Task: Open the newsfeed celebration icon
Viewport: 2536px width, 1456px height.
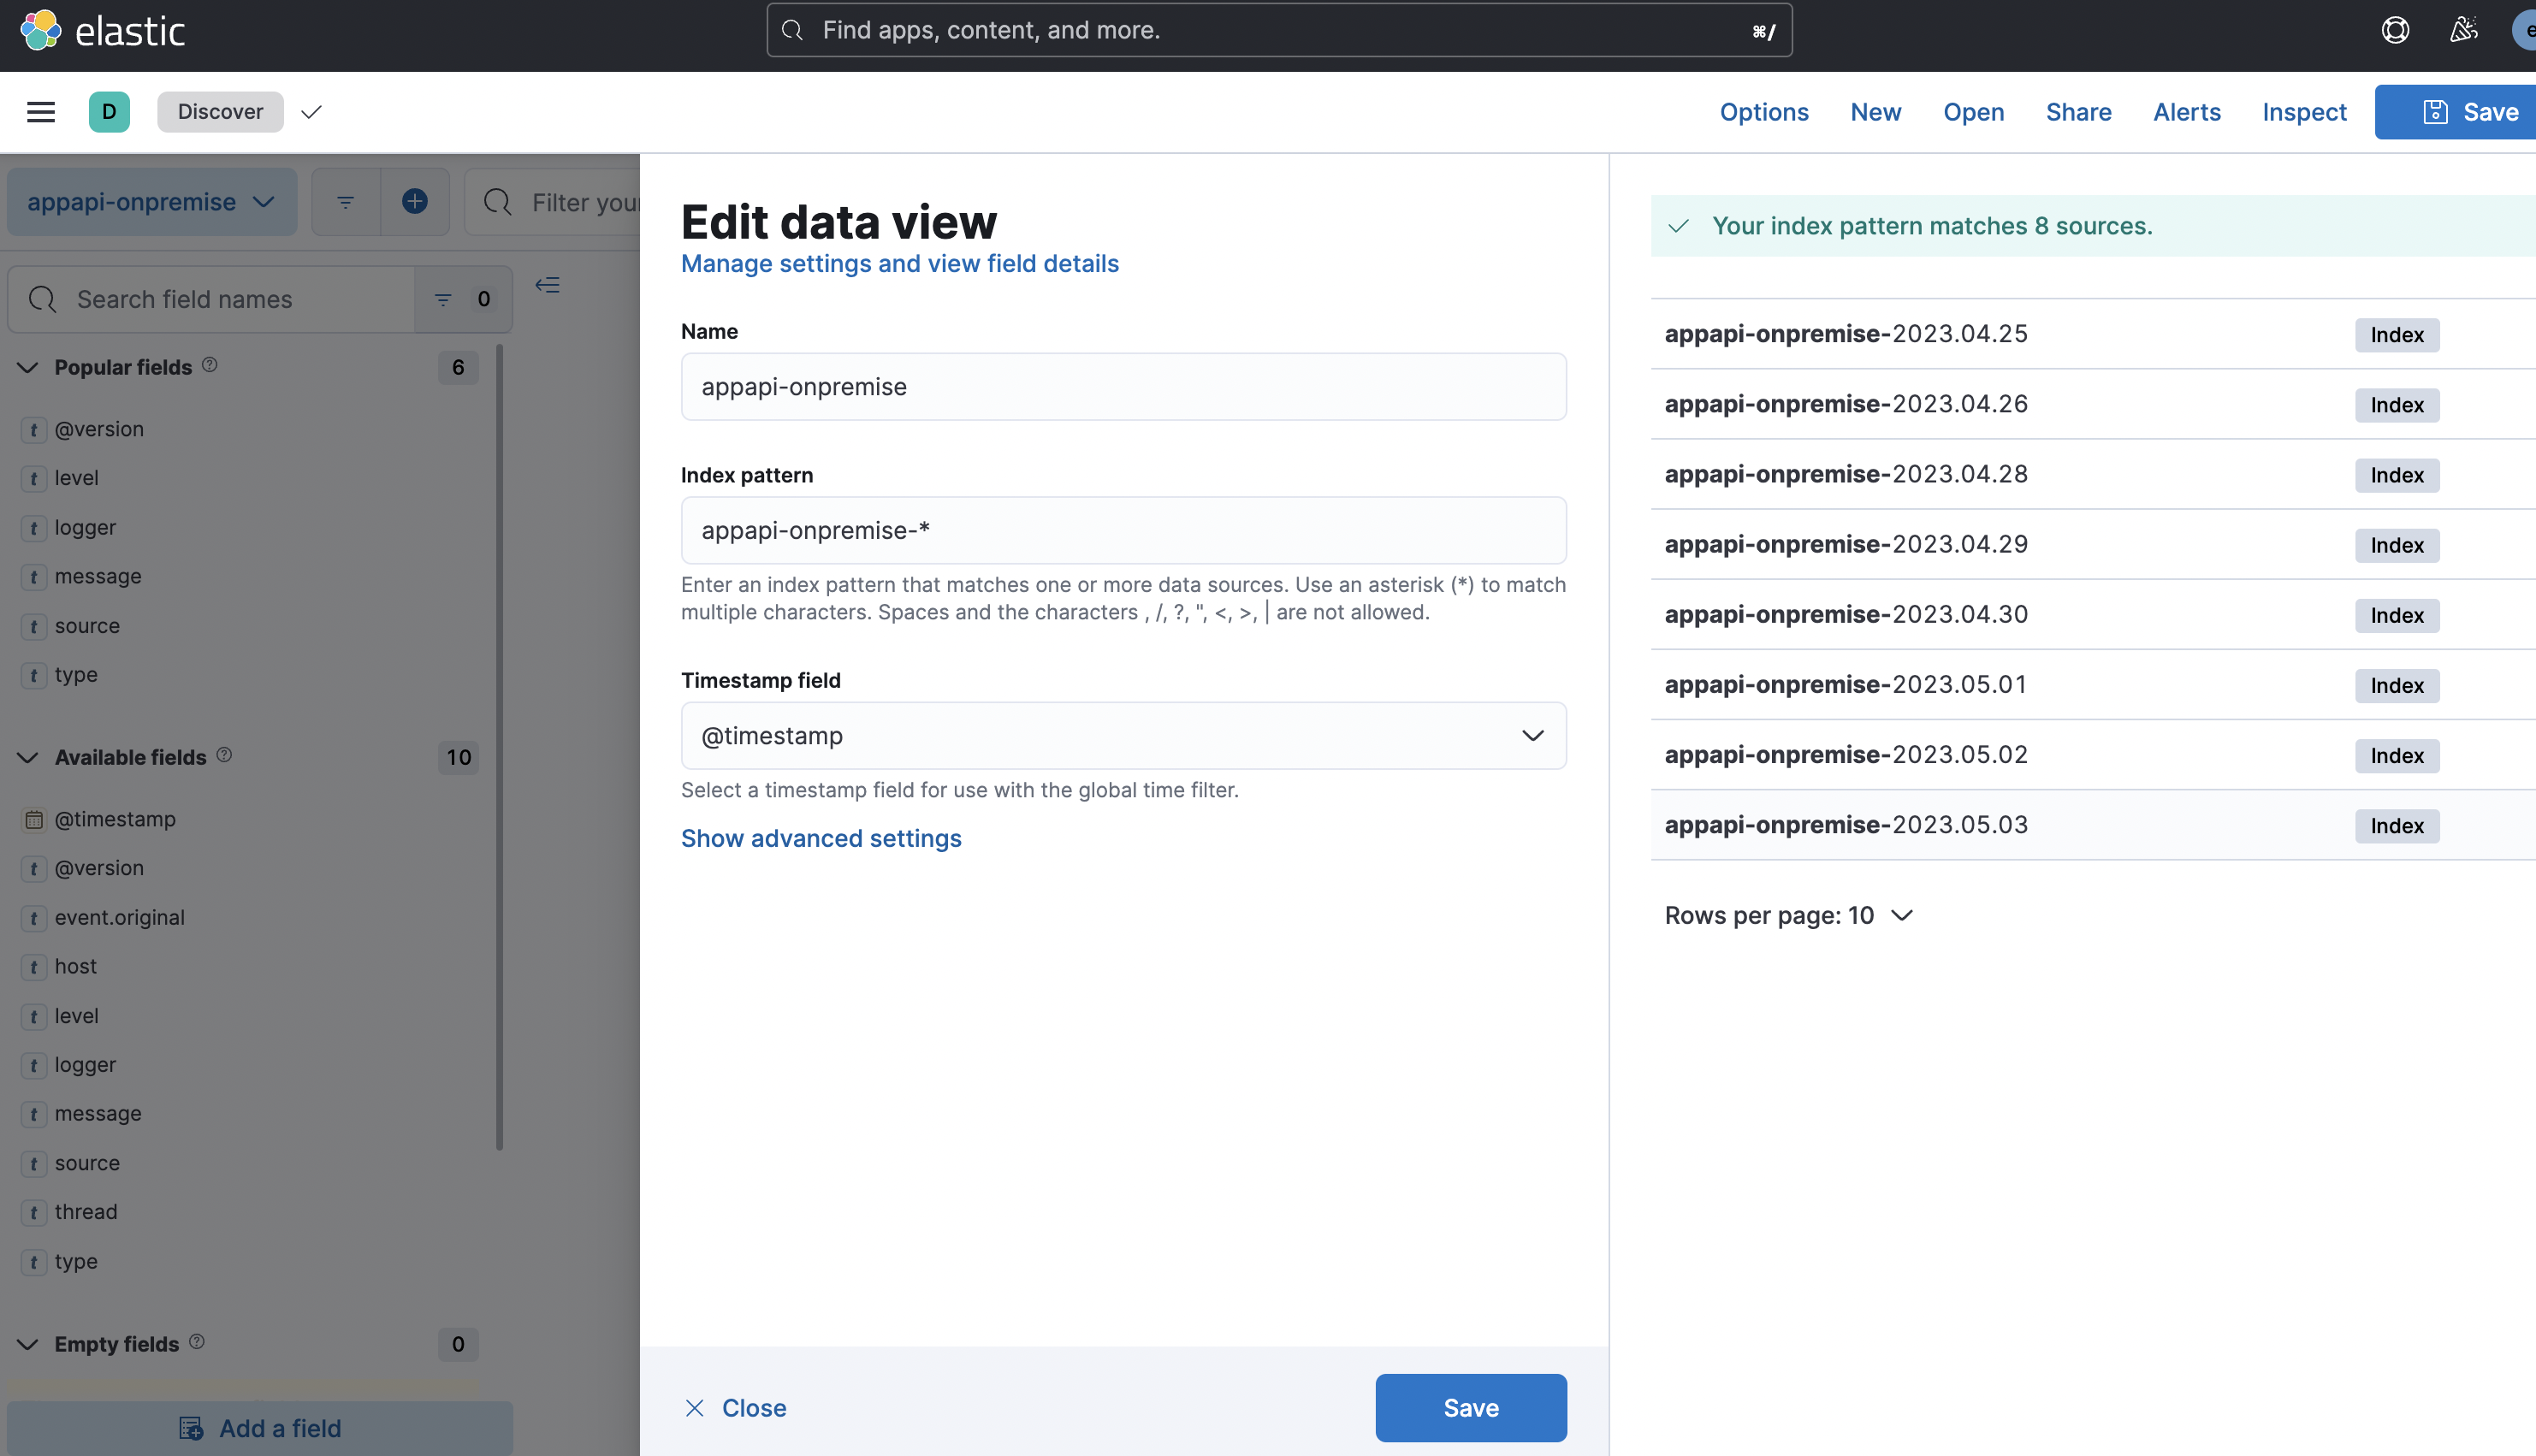Action: click(x=2463, y=30)
